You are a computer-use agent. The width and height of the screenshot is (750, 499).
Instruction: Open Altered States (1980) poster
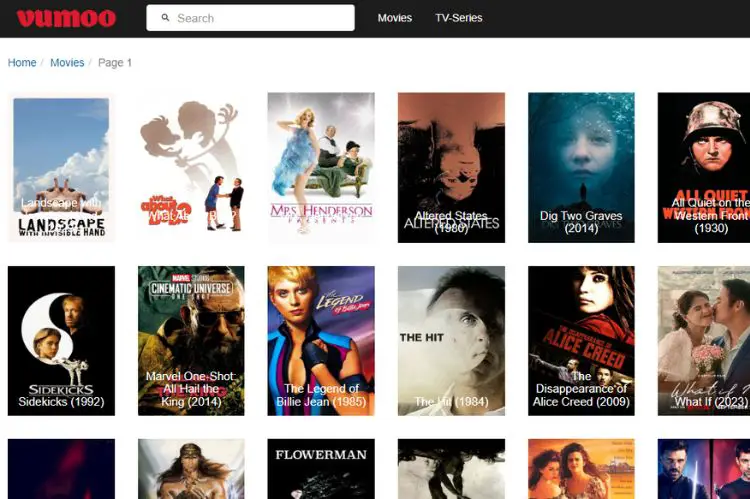click(x=451, y=167)
